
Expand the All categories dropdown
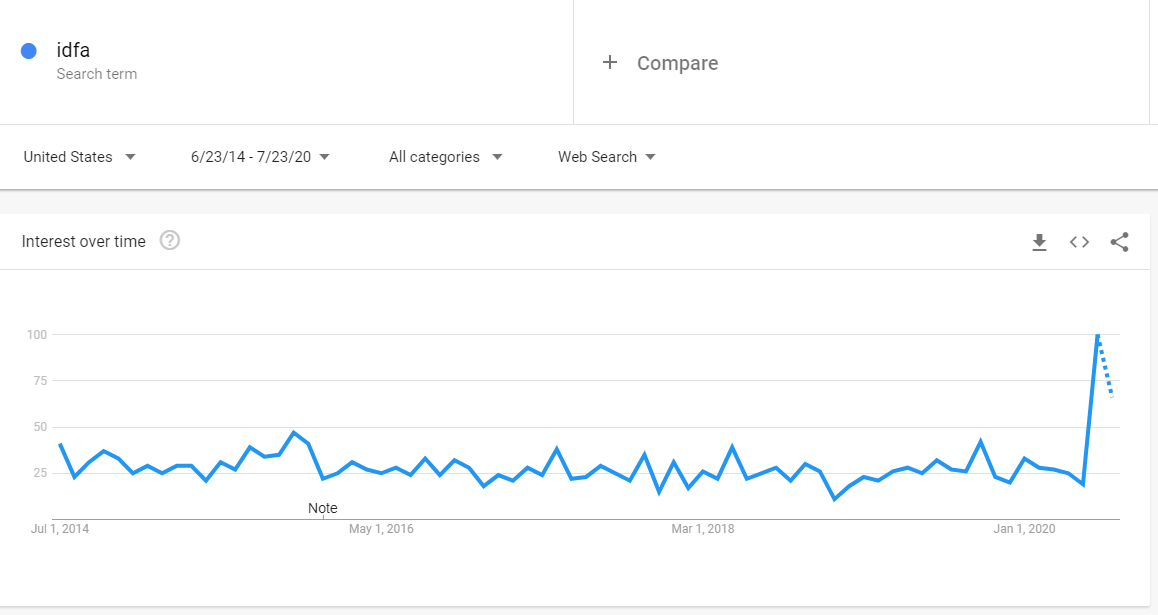(445, 157)
